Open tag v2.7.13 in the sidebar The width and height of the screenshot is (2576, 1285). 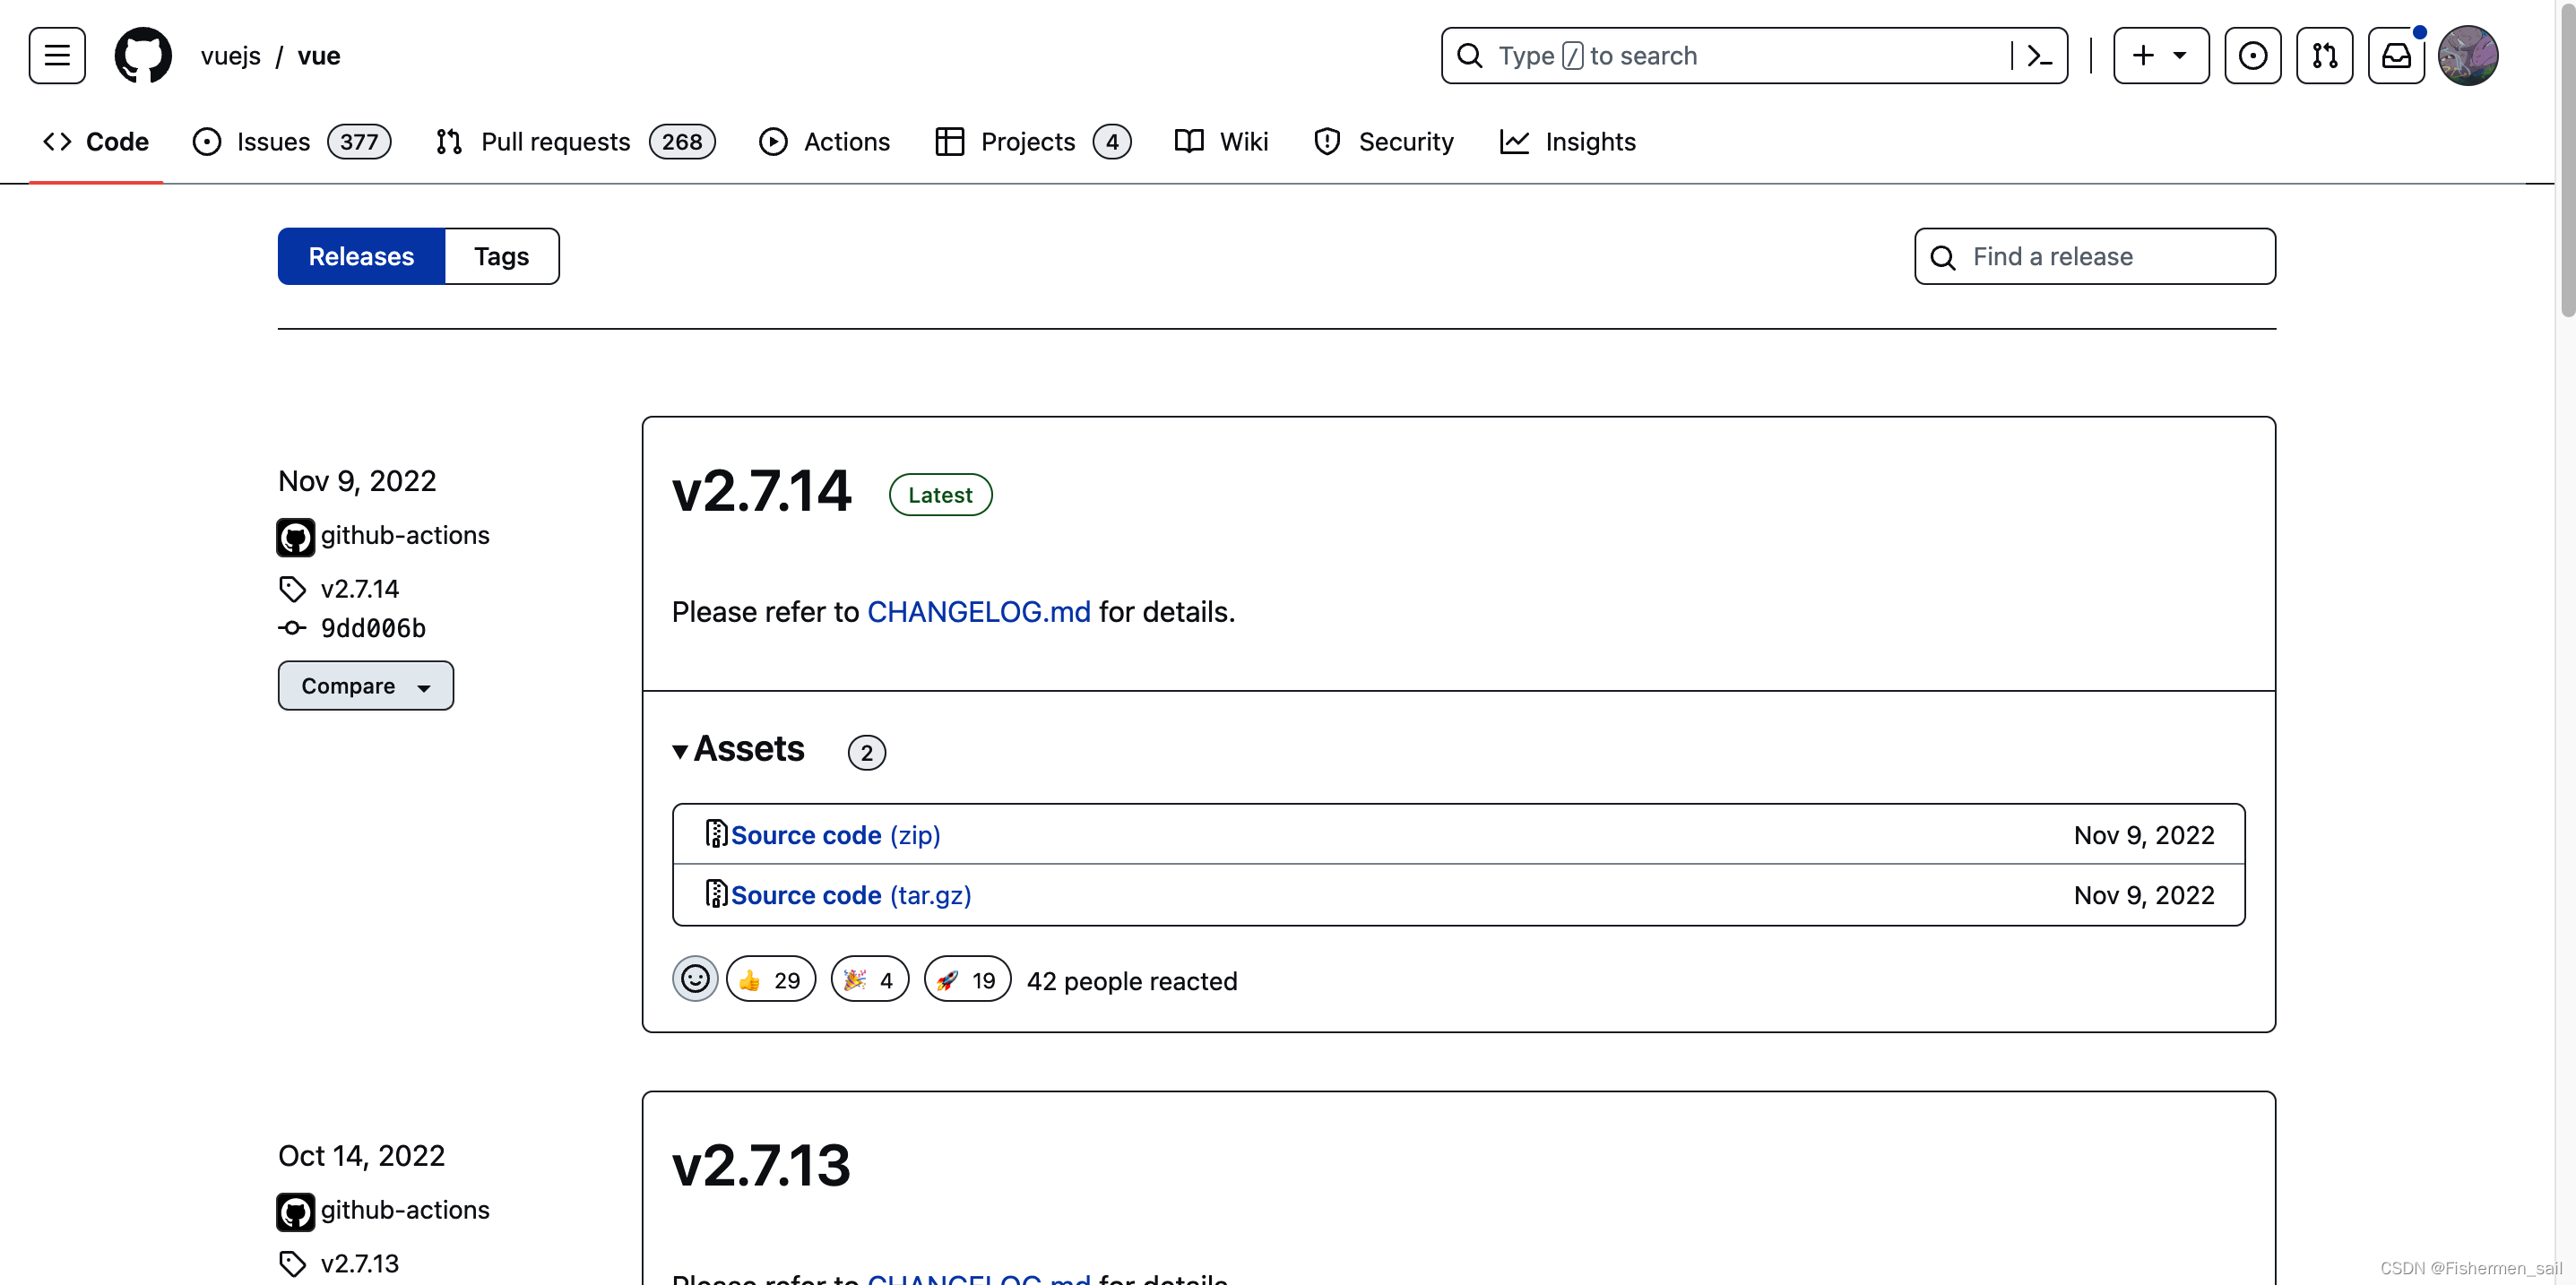tap(360, 1264)
